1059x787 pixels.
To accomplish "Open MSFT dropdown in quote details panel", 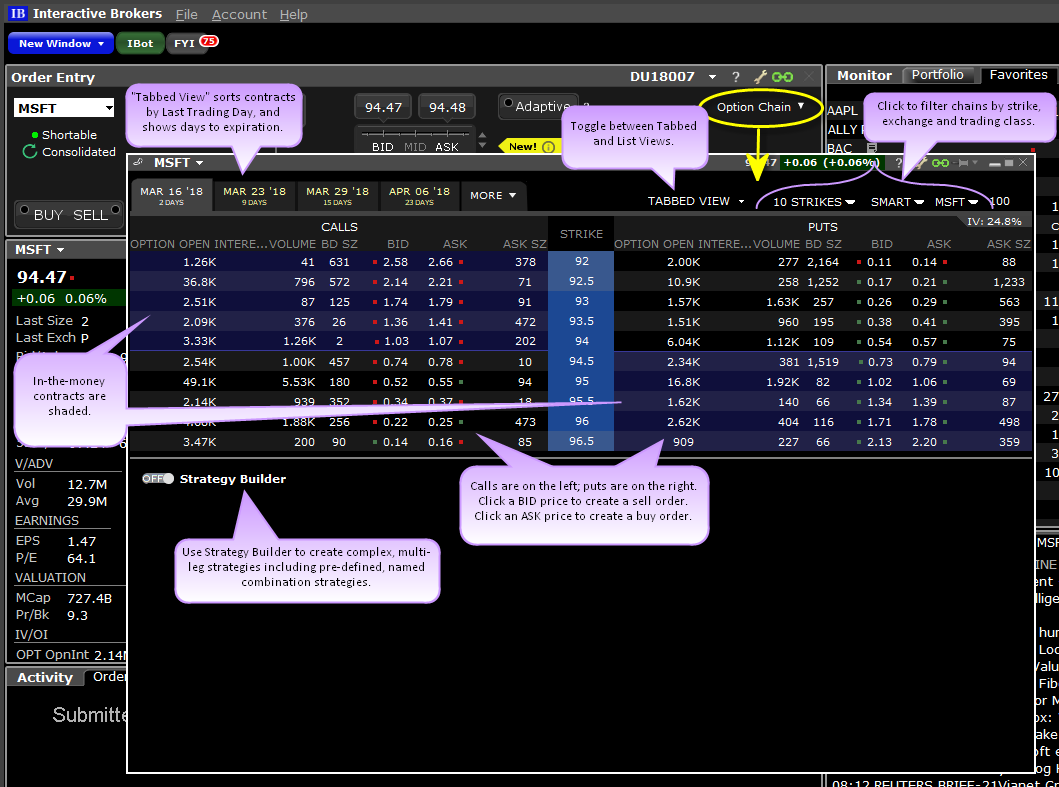I will 40,250.
